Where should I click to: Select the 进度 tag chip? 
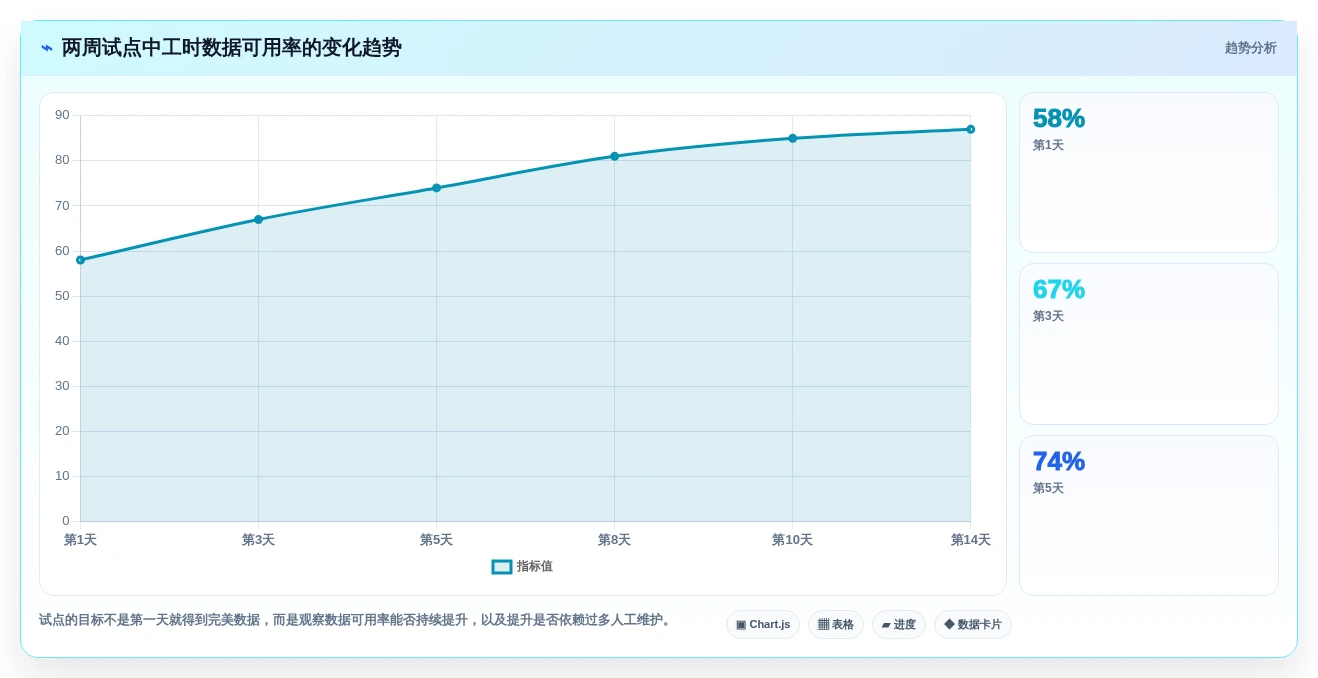pyautogui.click(x=899, y=625)
